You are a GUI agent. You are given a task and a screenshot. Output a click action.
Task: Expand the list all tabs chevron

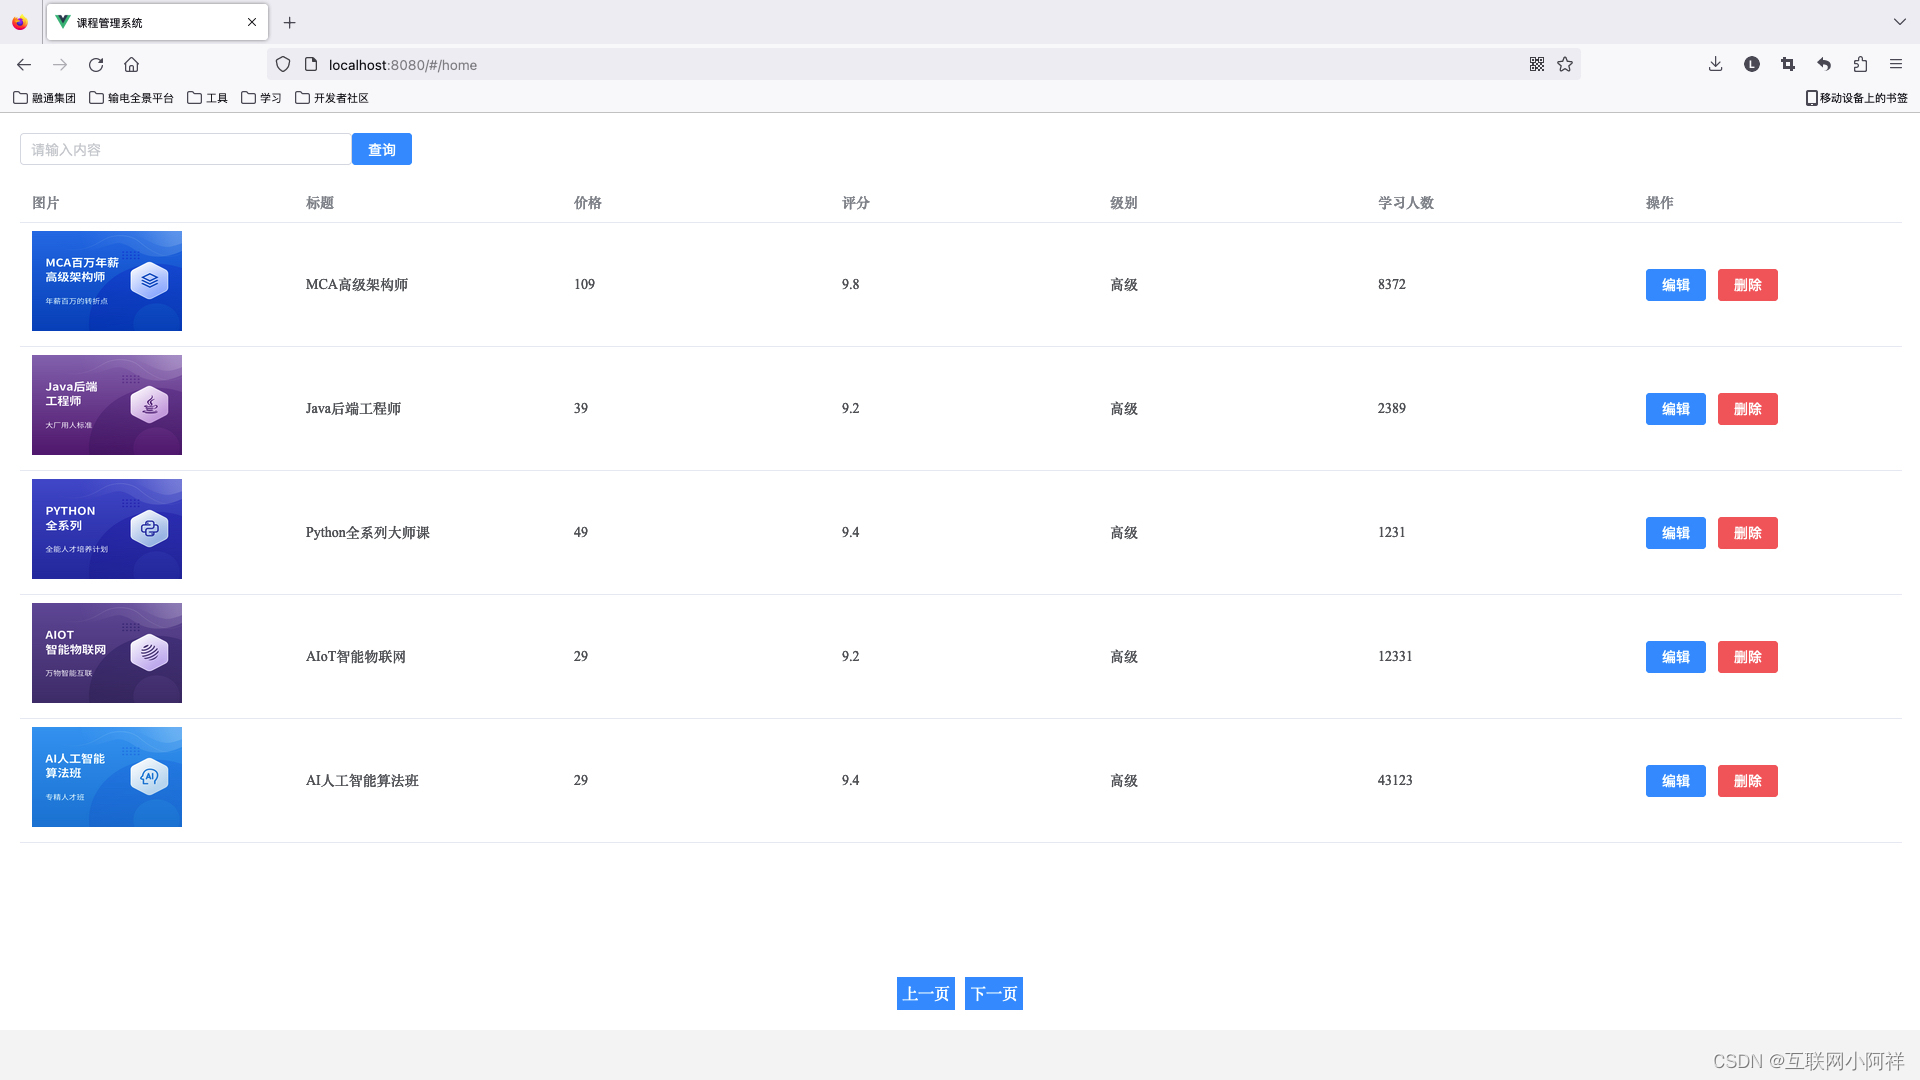click(1899, 22)
